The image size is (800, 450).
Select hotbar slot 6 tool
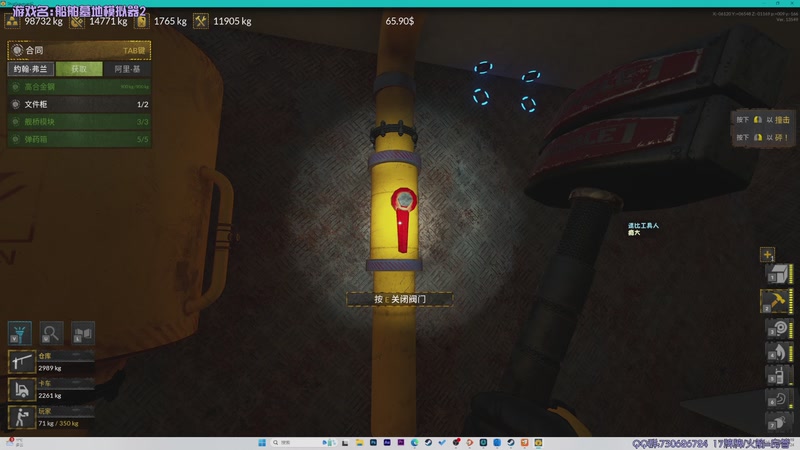(x=779, y=398)
